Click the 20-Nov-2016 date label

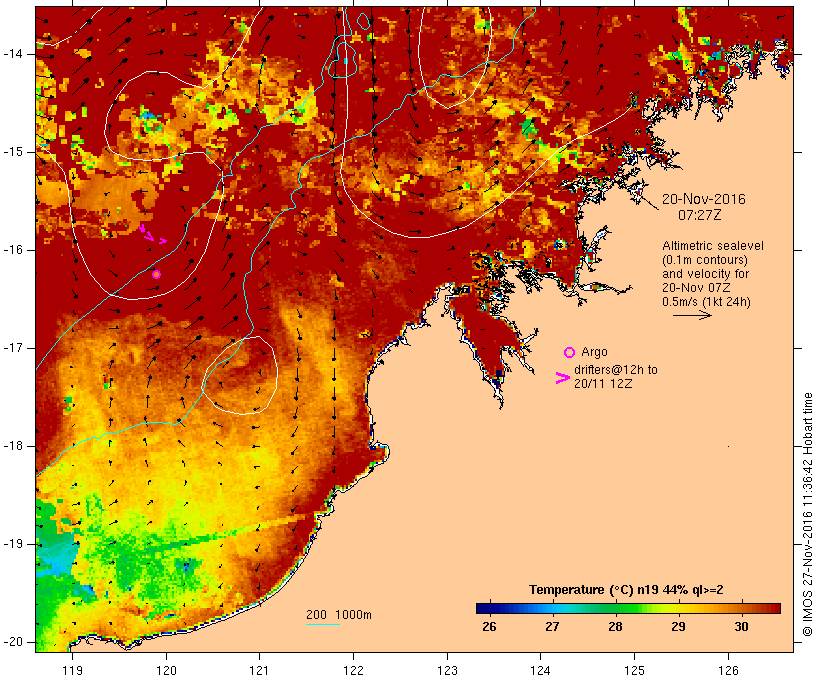tap(703, 199)
